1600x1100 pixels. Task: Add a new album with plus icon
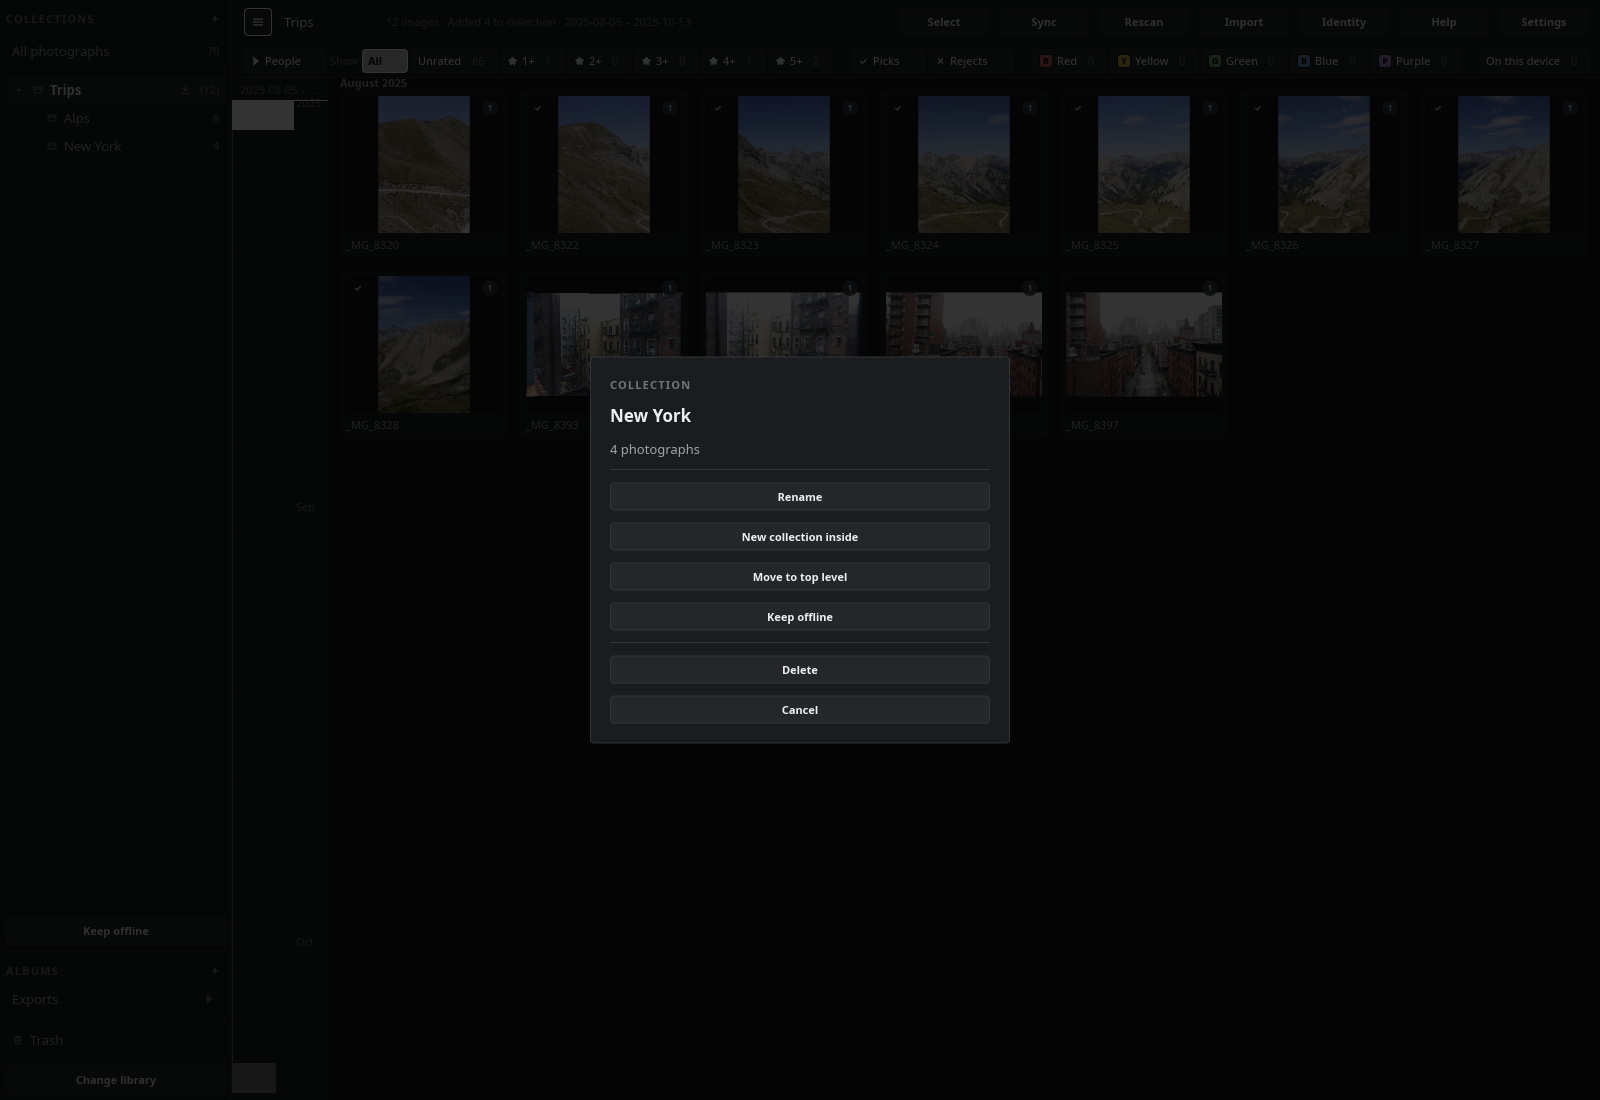214,971
